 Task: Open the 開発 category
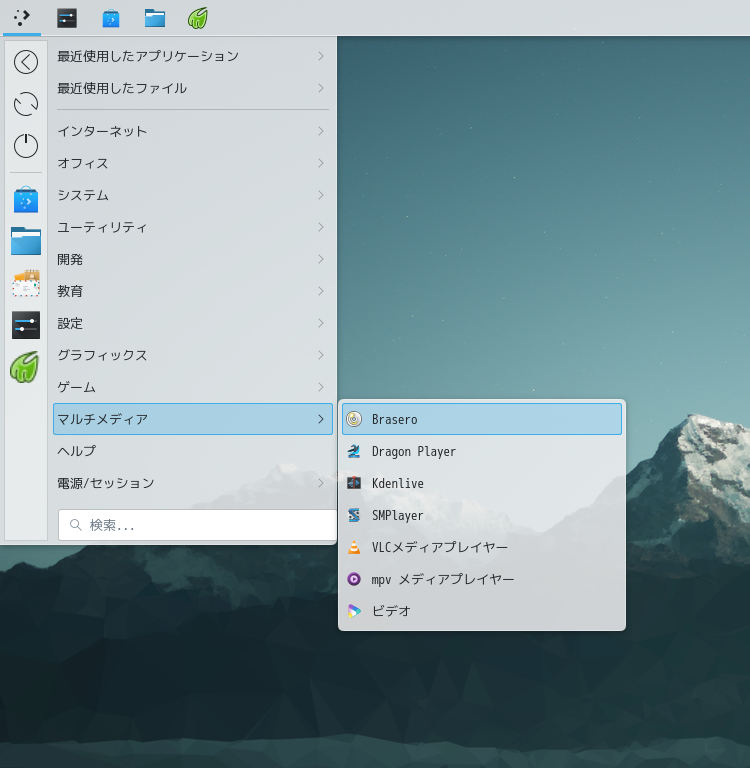[193, 259]
